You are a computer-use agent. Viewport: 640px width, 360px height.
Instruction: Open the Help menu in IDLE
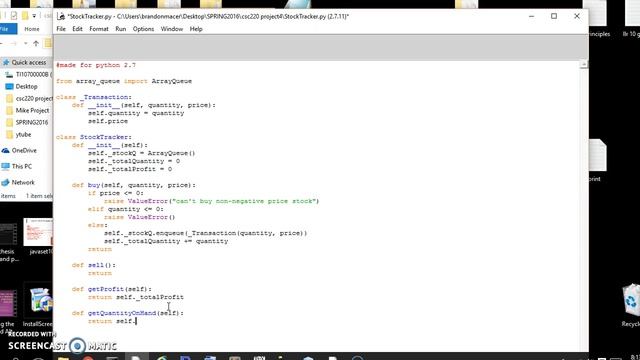coord(196,29)
